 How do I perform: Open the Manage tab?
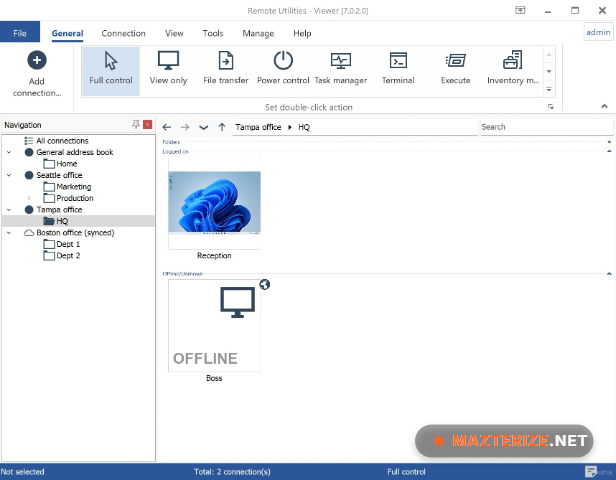(x=258, y=33)
